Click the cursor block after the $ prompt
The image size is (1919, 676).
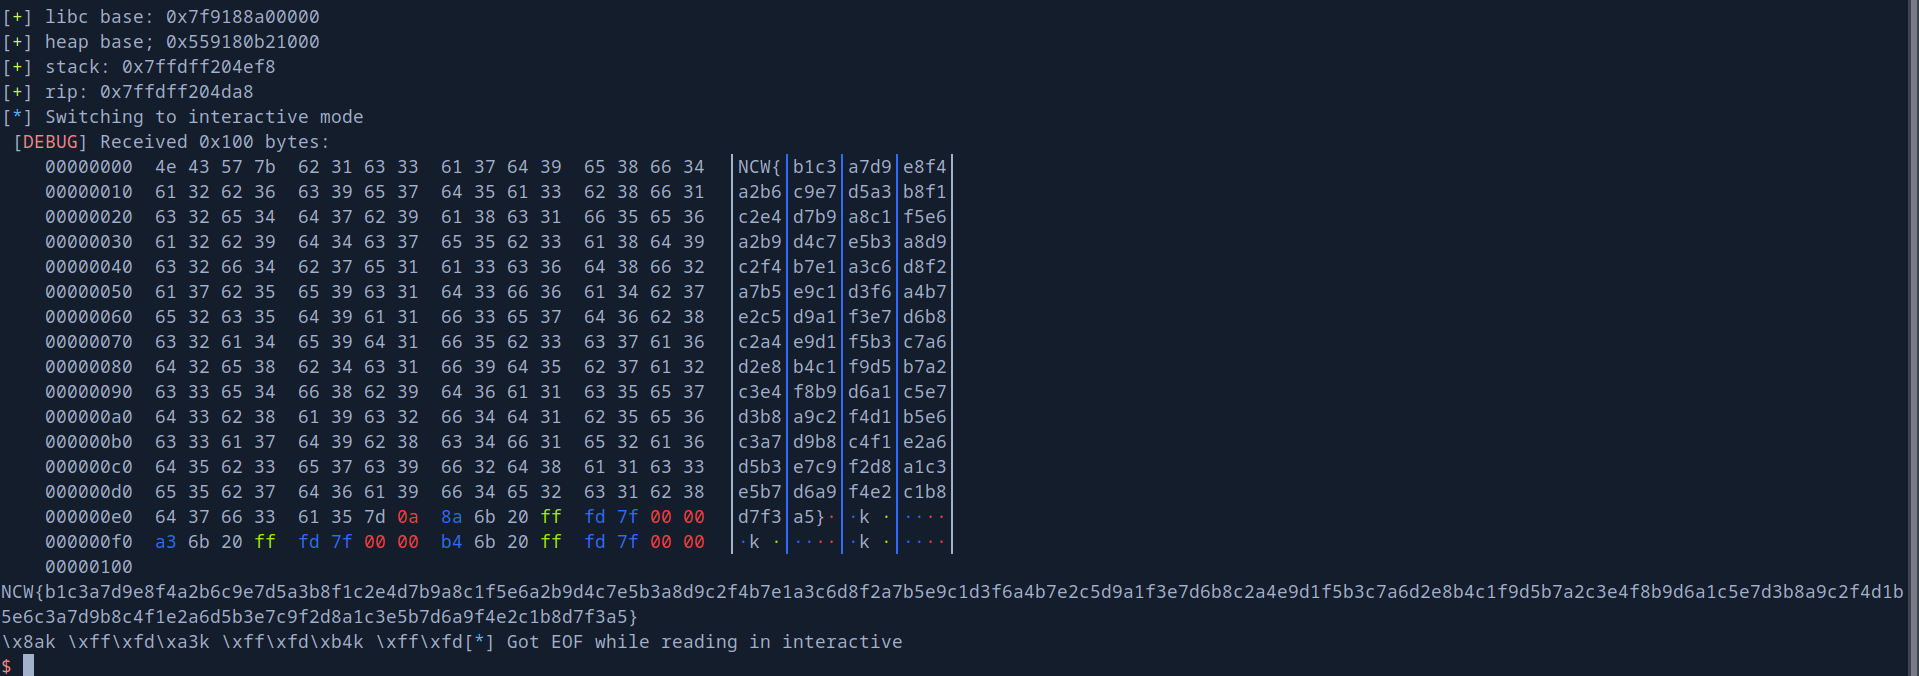[x=28, y=665]
